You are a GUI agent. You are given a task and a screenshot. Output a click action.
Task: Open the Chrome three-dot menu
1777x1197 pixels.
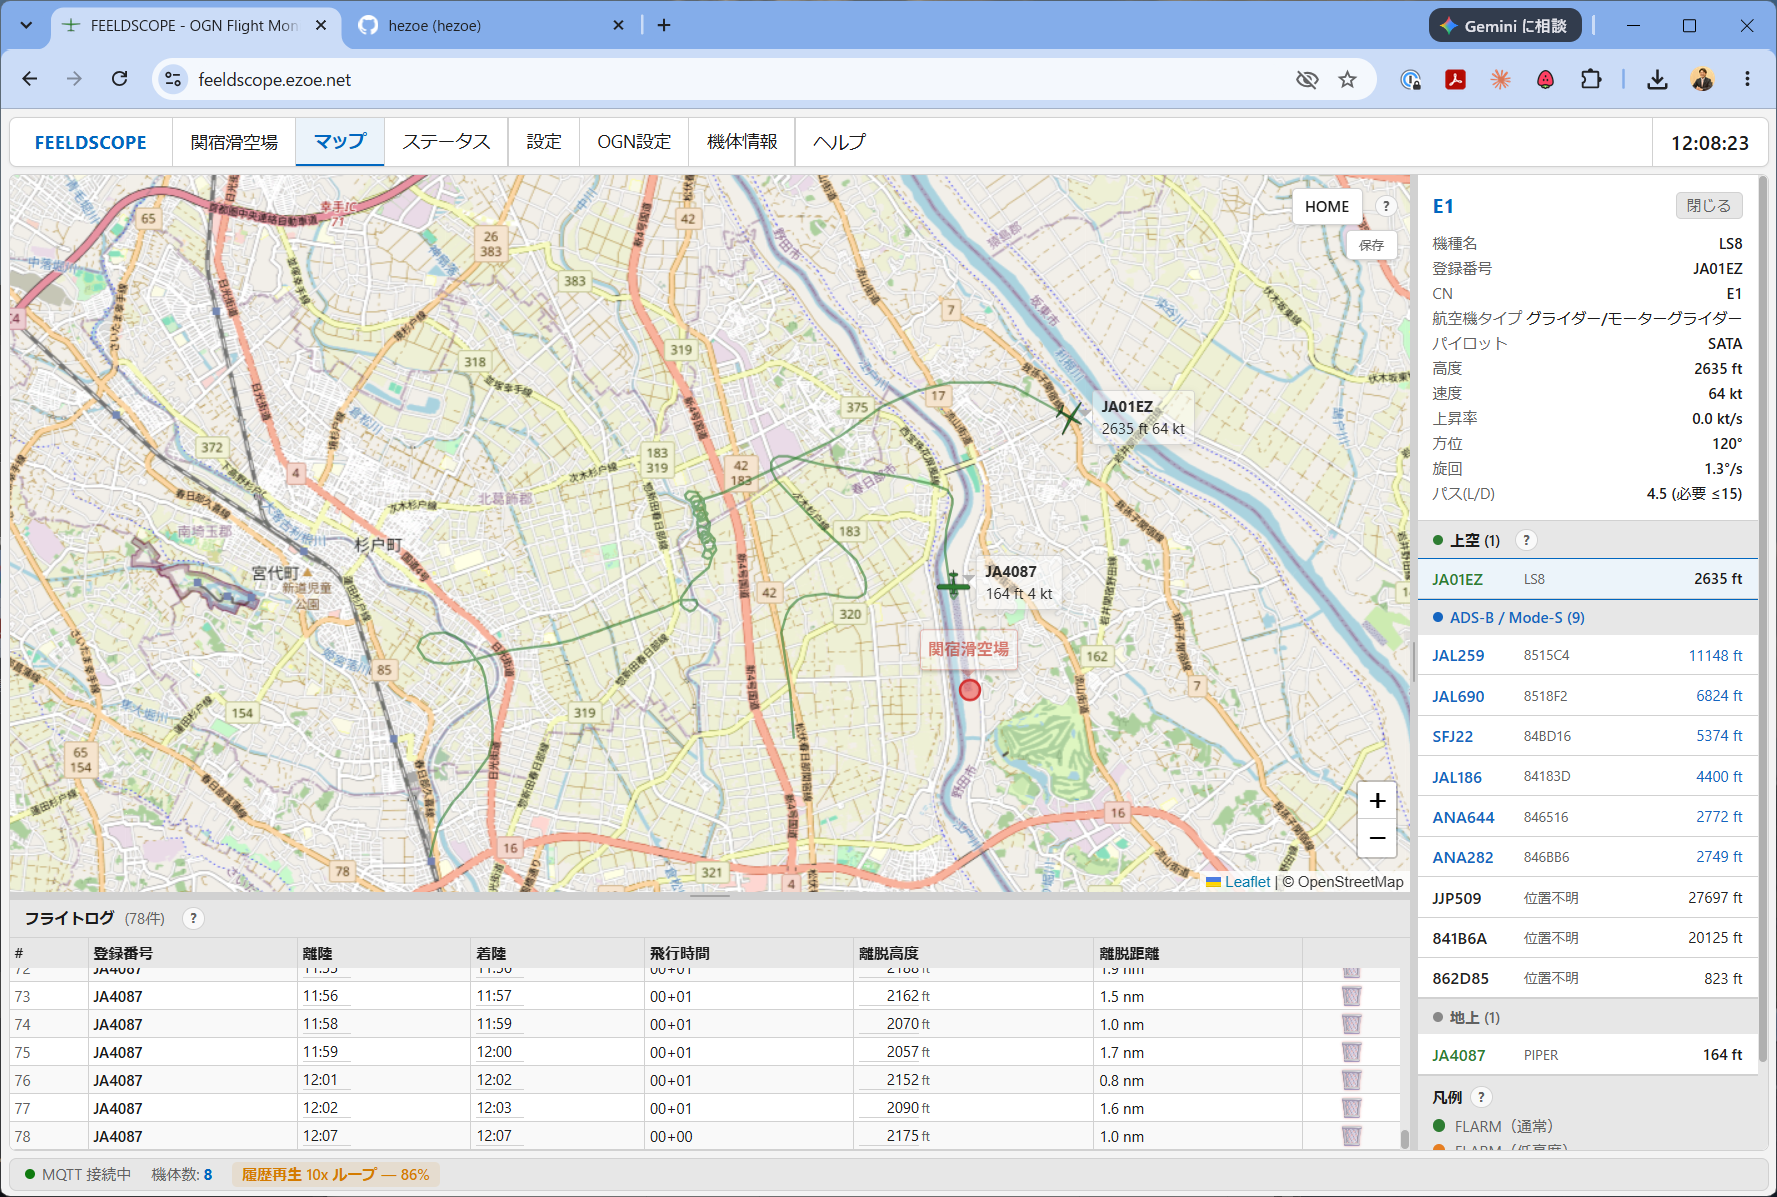(x=1747, y=79)
